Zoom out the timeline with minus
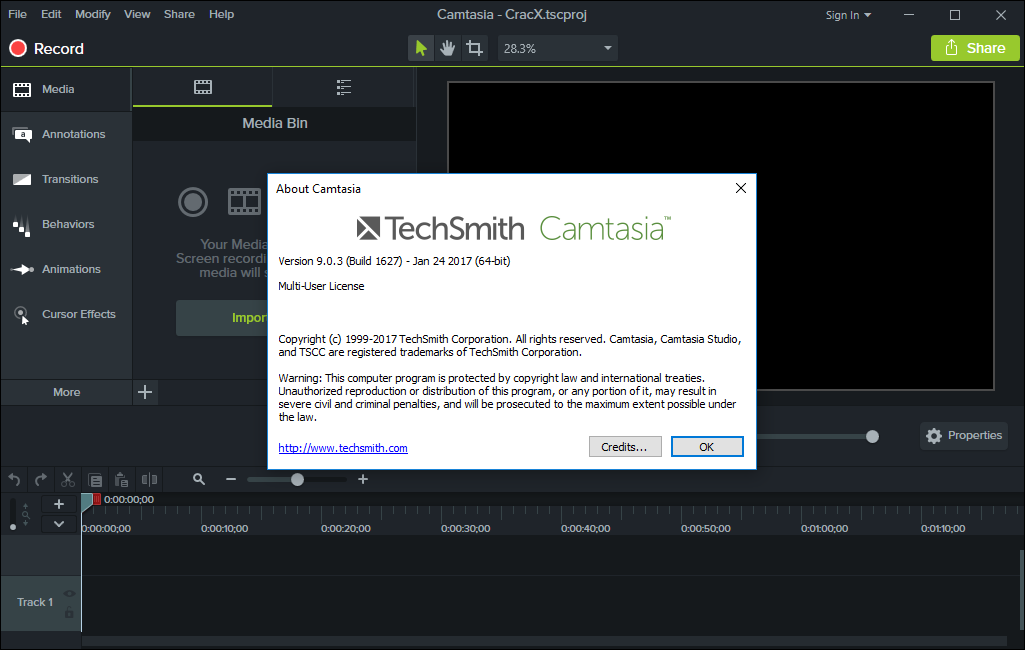Screen dimensions: 1025x650 pos(231,479)
